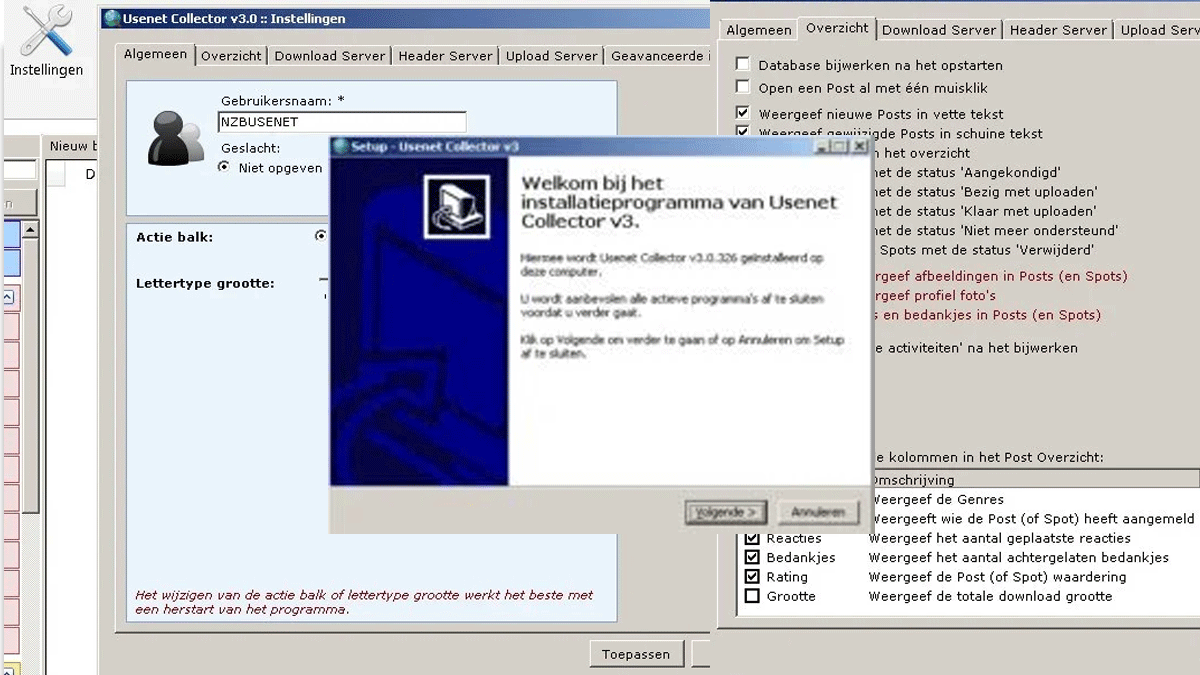Toggle 'Open een Post al met één muisklik'

tap(743, 87)
